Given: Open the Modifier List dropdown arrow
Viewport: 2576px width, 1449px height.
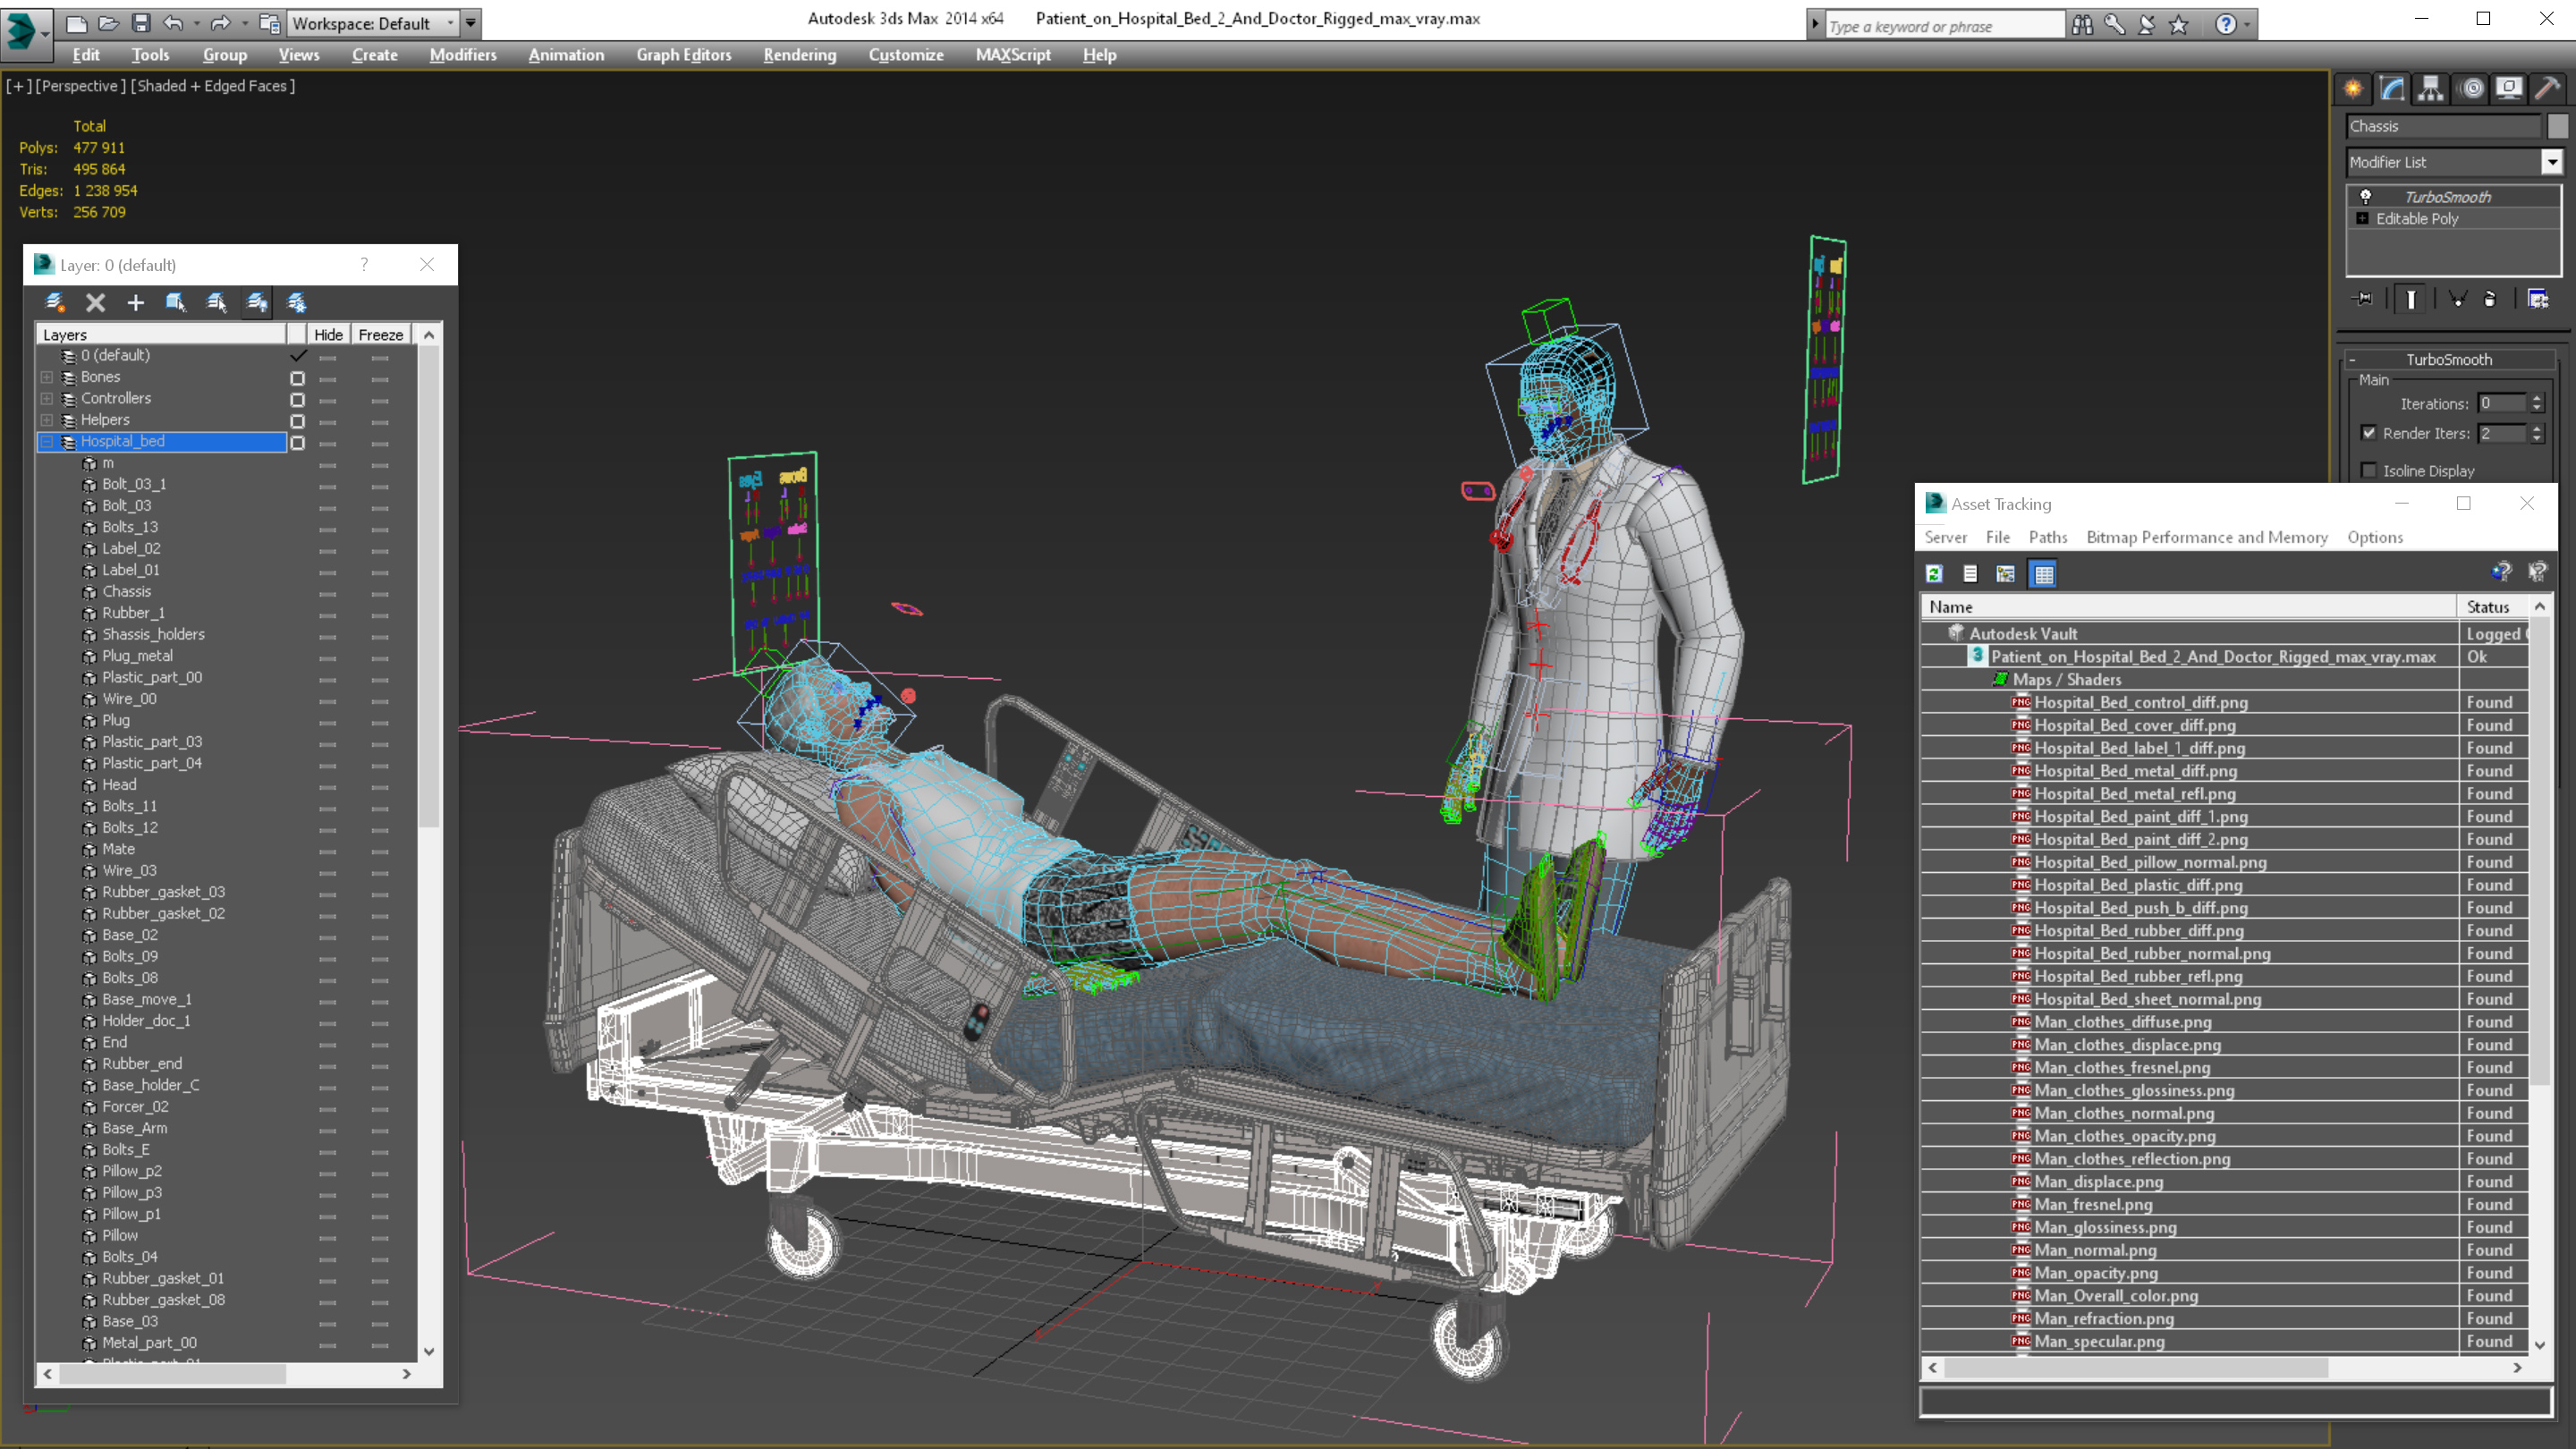Looking at the screenshot, I should [x=2552, y=162].
